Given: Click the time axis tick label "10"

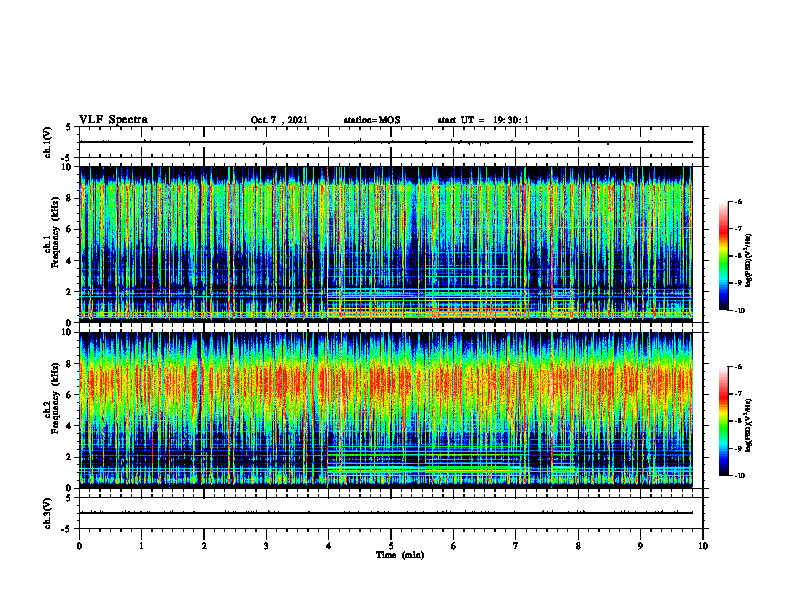Looking at the screenshot, I should pyautogui.click(x=703, y=546).
